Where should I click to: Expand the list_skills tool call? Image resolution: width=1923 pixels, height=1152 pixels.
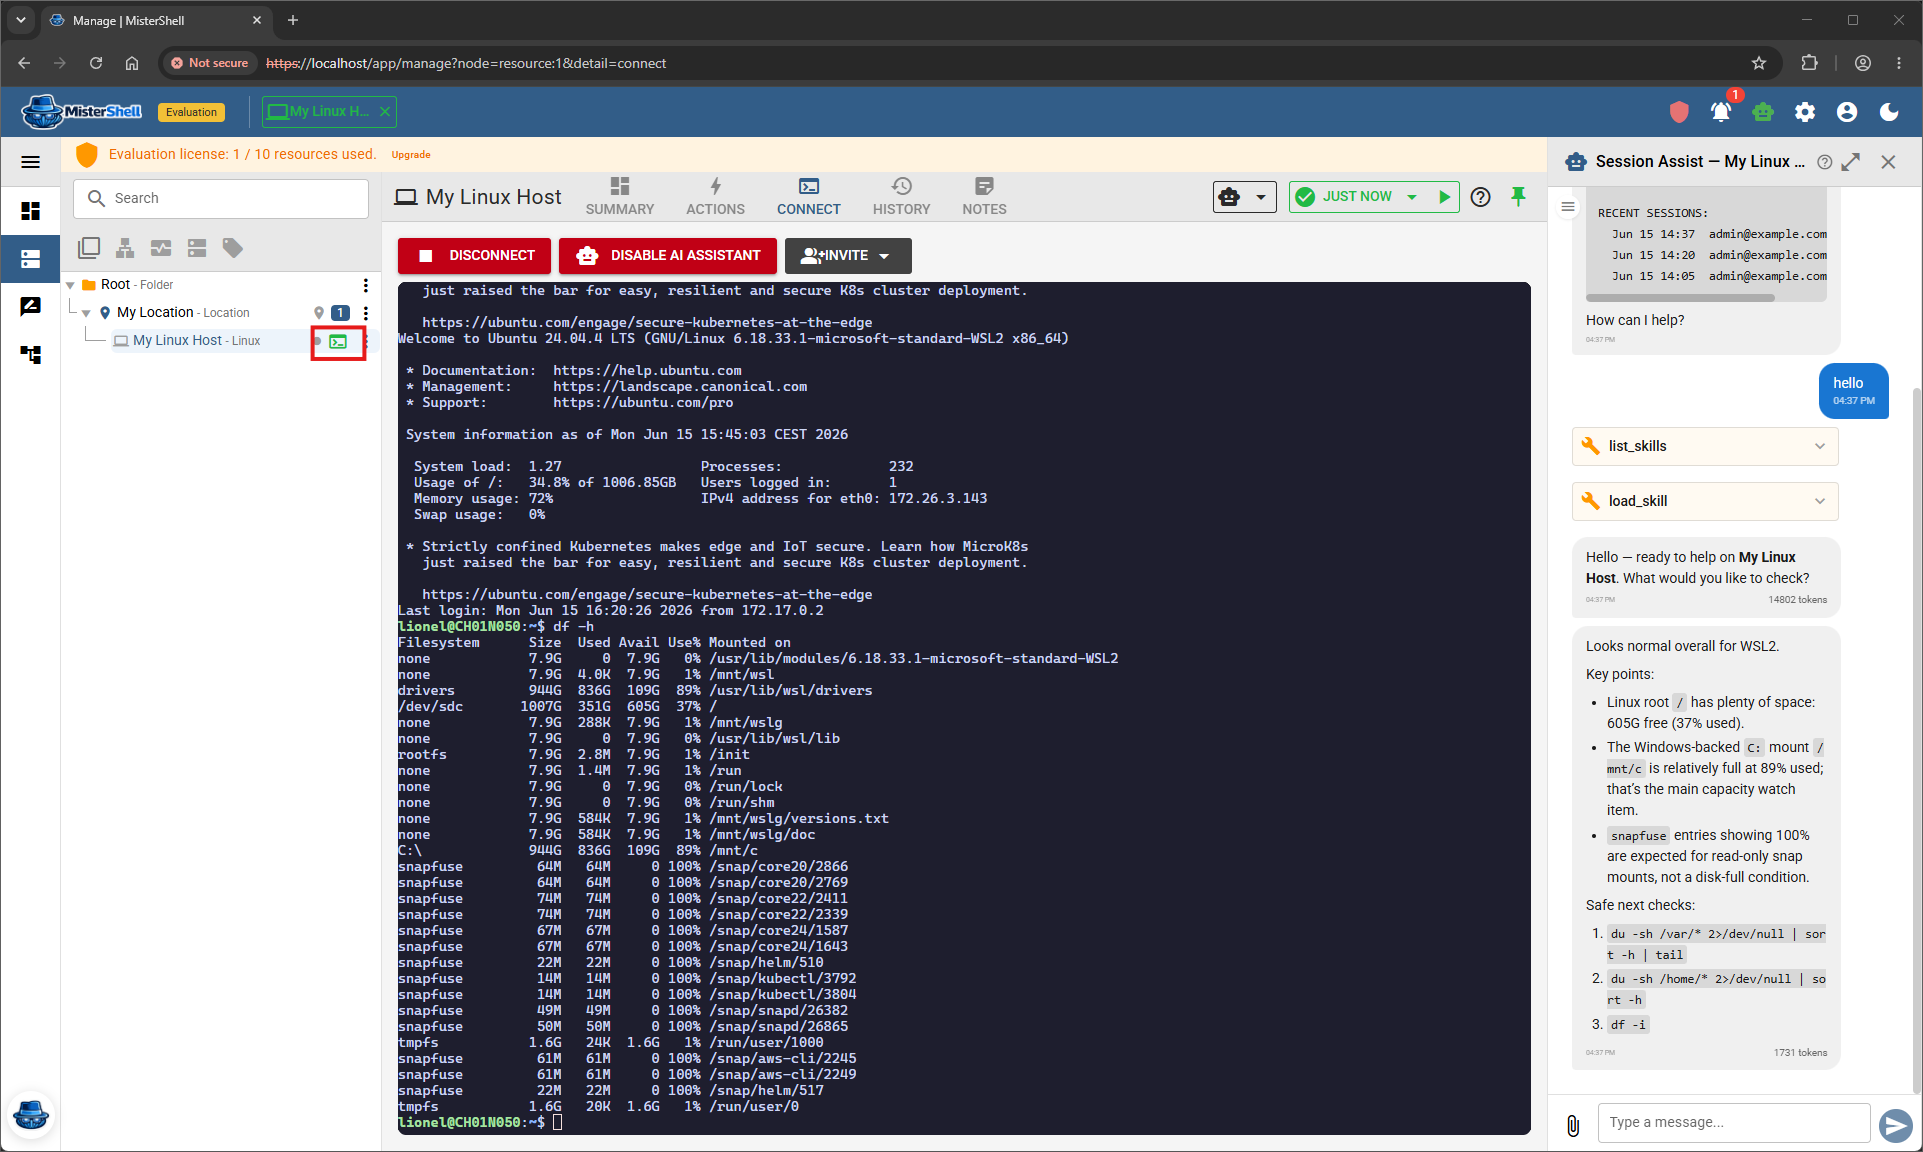(x=1705, y=446)
